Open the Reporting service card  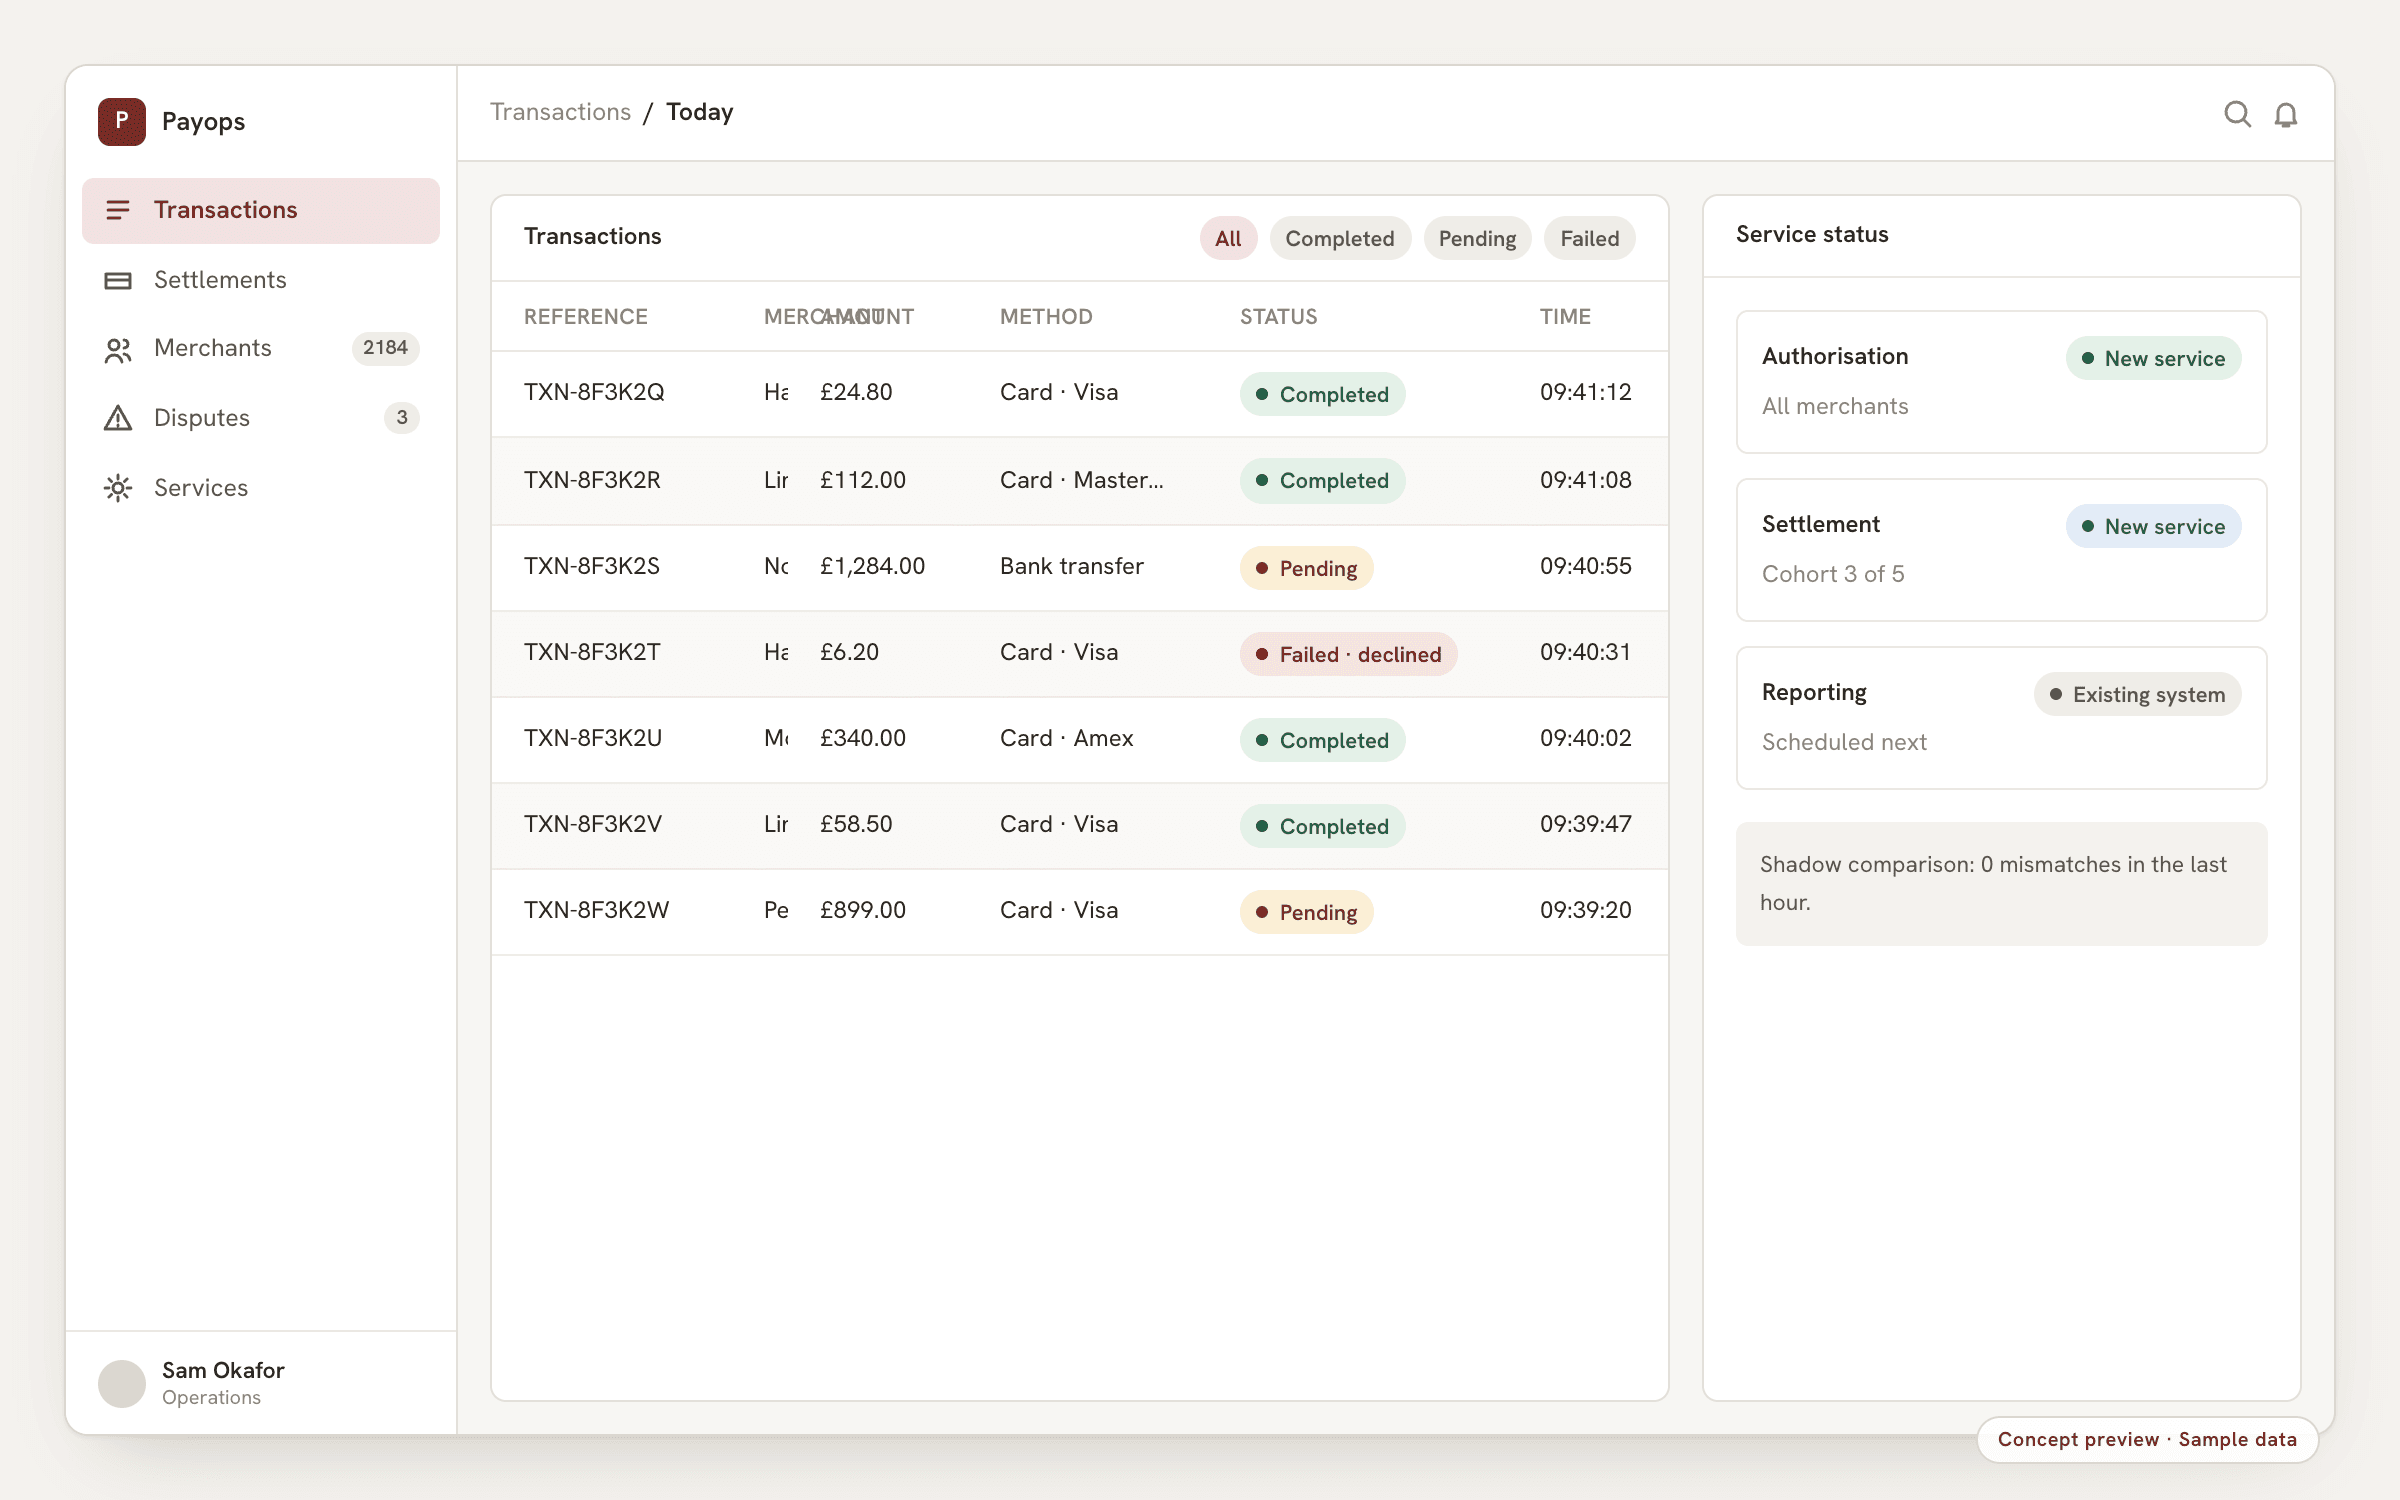coord(2001,718)
